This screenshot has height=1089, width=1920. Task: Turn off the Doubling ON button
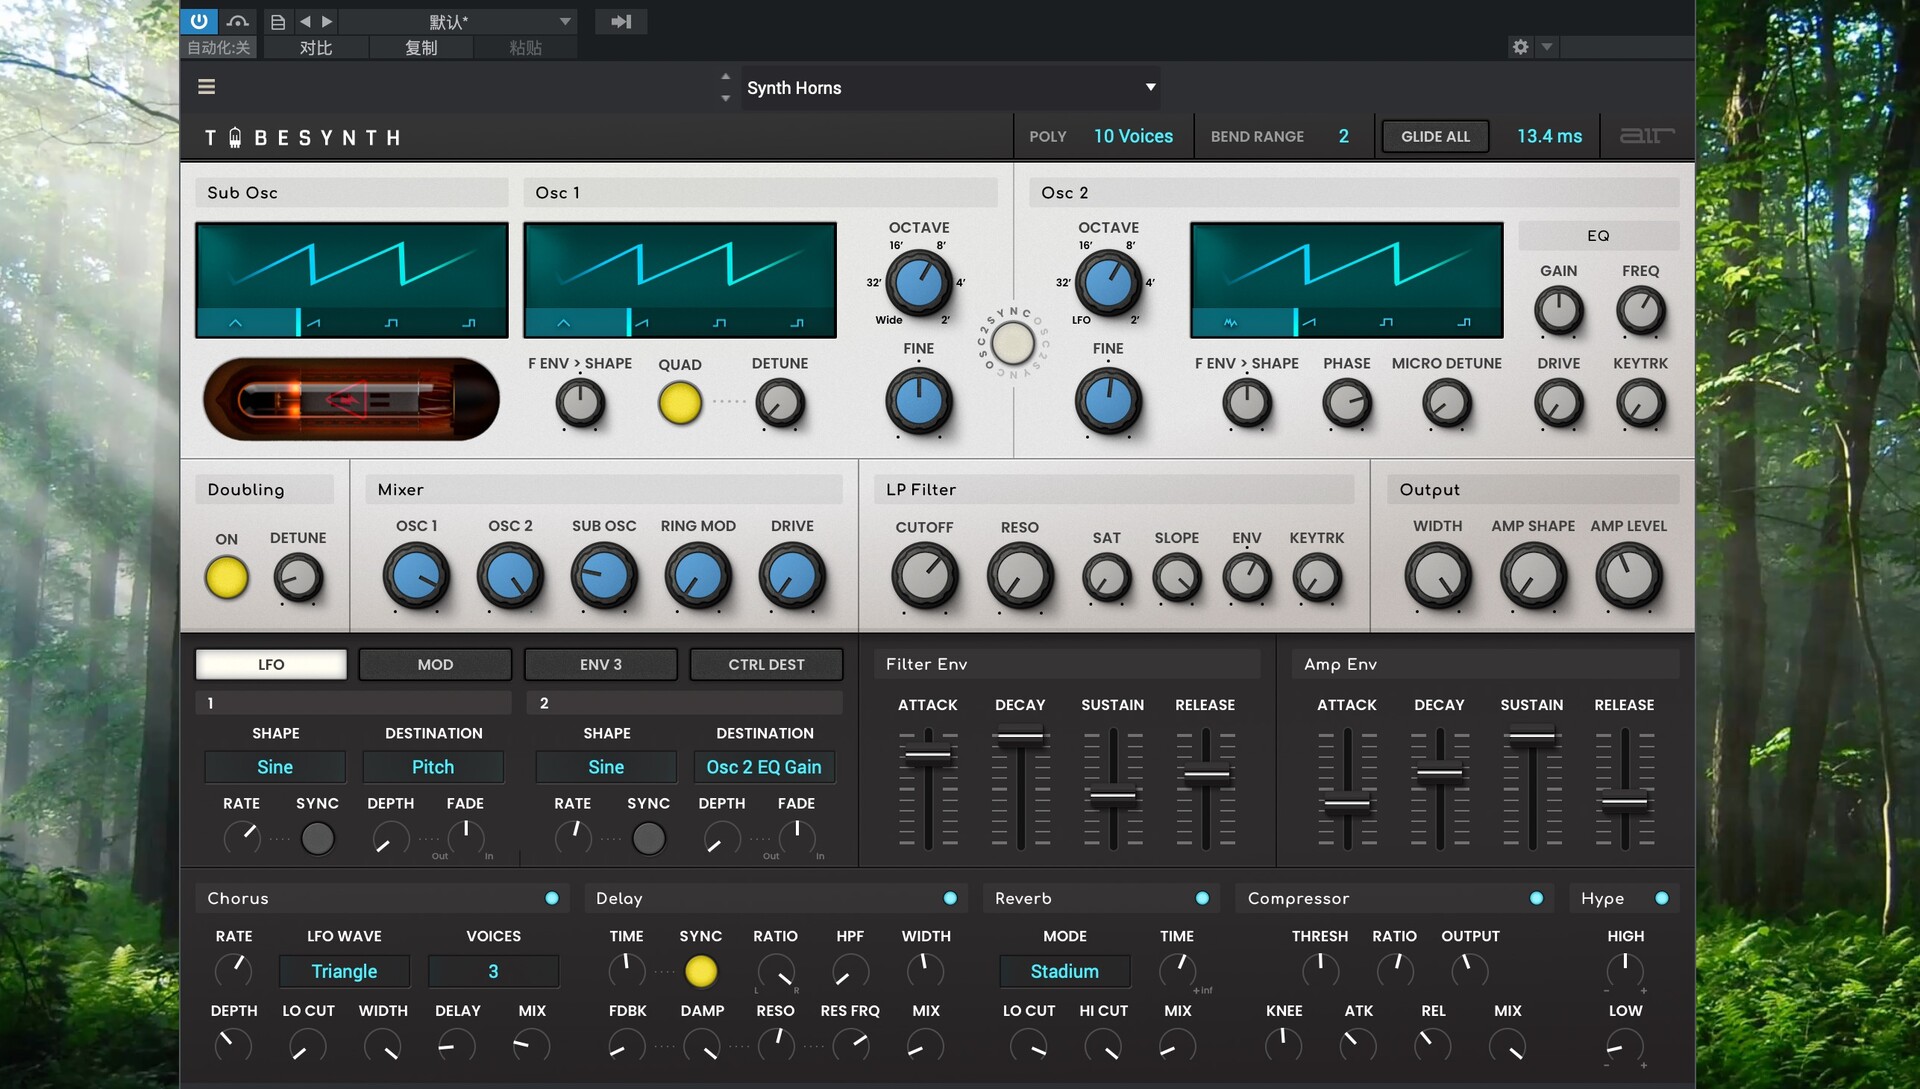point(226,578)
